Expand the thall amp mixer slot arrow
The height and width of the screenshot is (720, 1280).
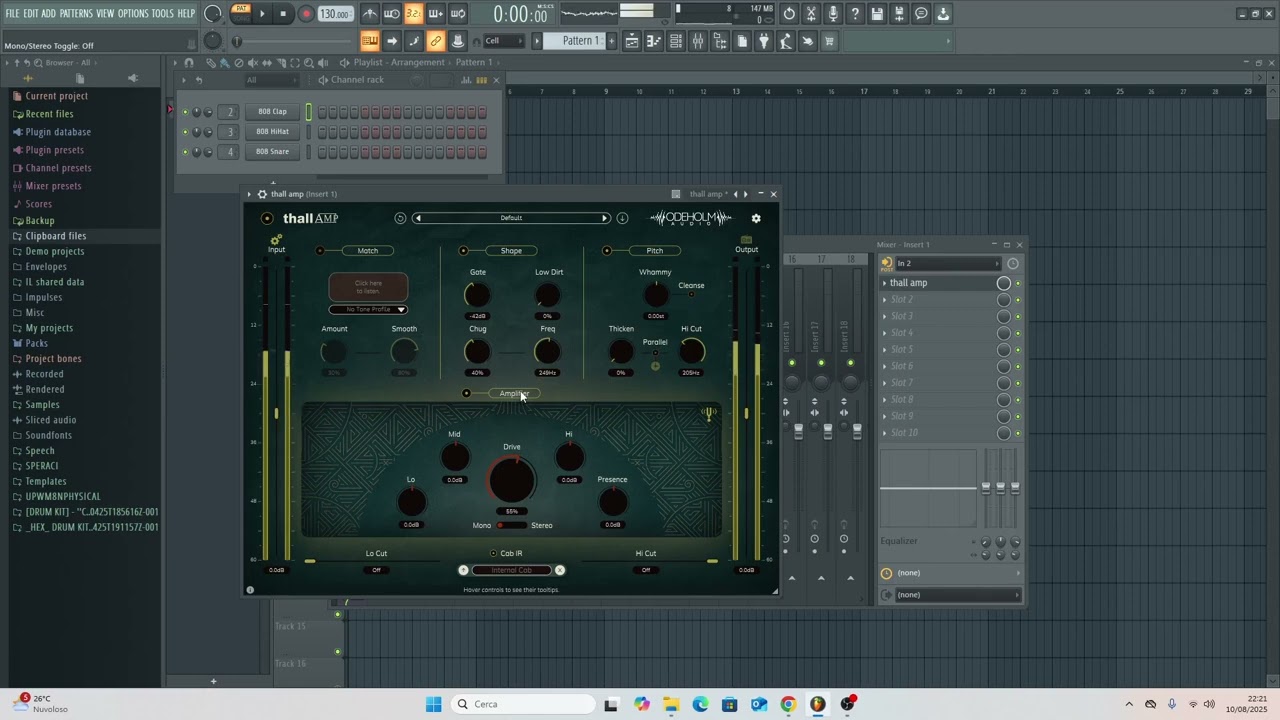pyautogui.click(x=885, y=283)
